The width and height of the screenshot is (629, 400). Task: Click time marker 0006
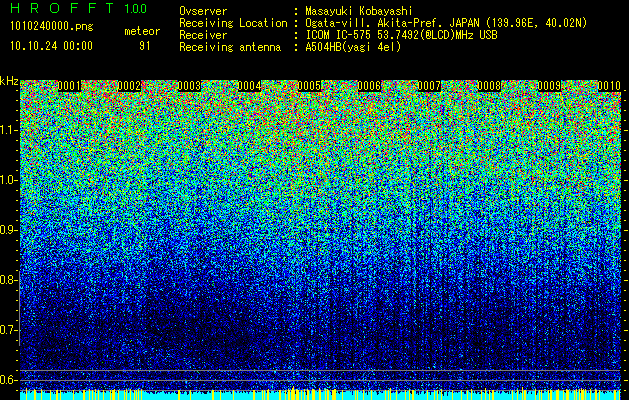369,86
